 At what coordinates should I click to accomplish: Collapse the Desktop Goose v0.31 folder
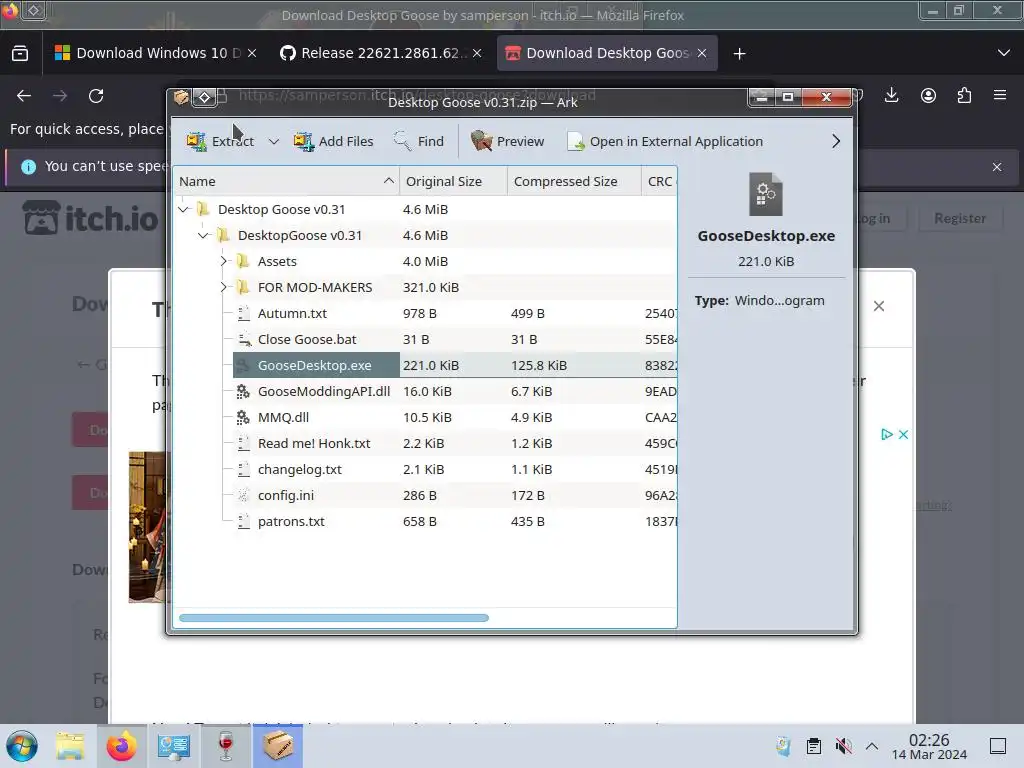[x=184, y=209]
